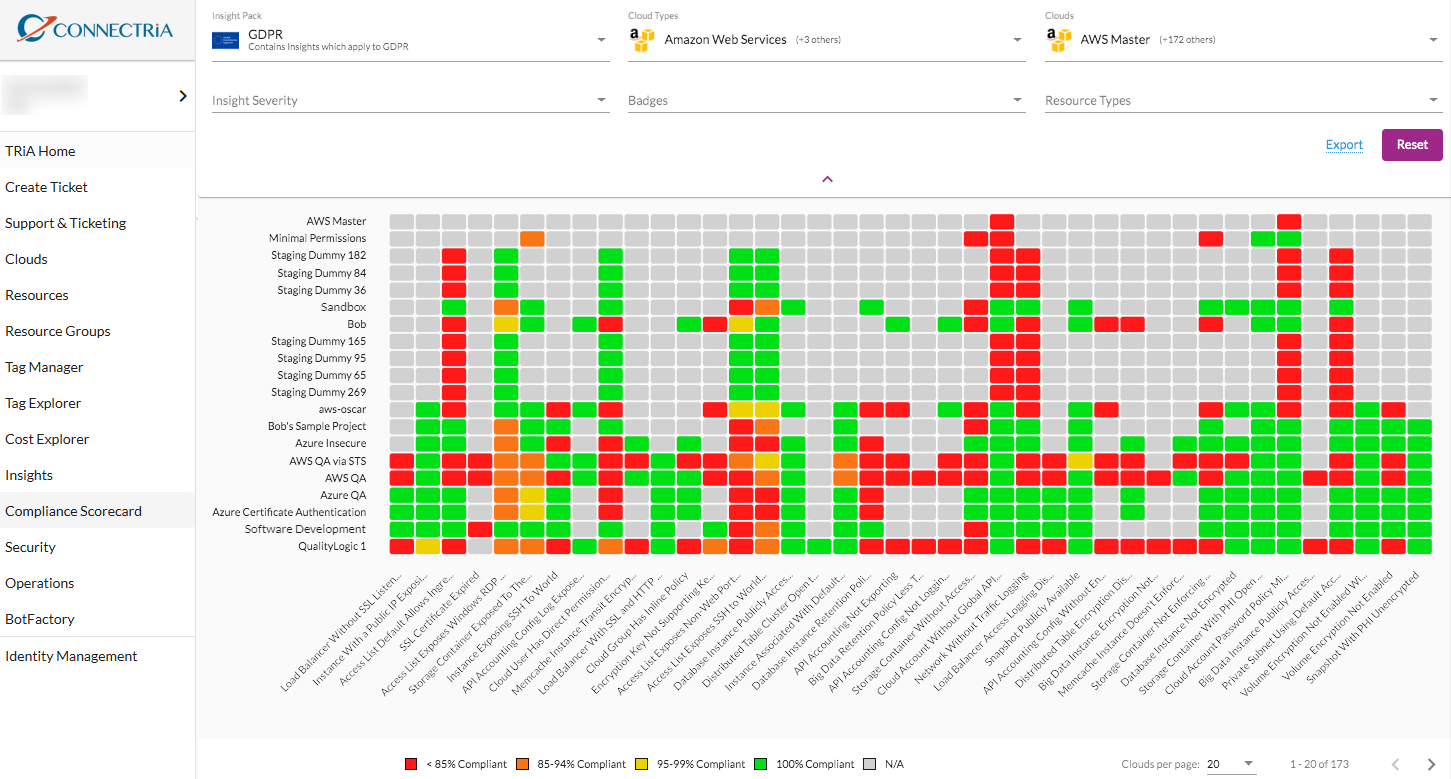The image size is (1451, 779).
Task: Select the QualityLogic 1 row label
Action: click(332, 546)
